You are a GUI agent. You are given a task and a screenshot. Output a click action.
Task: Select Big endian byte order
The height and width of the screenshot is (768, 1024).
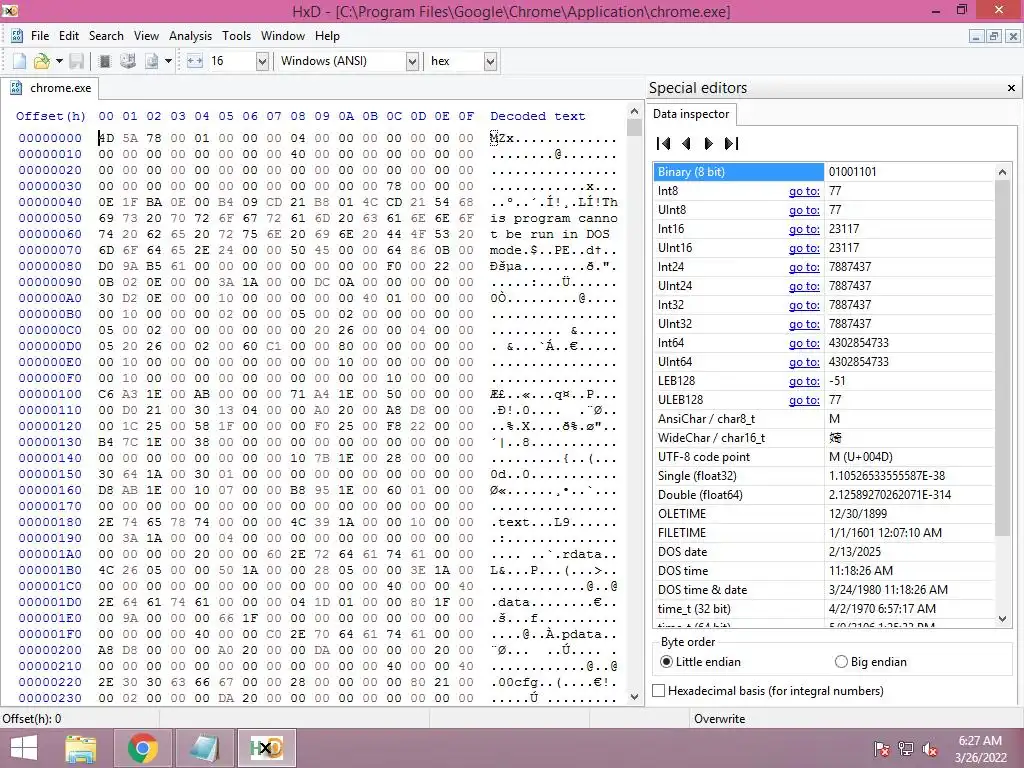[x=871, y=662]
